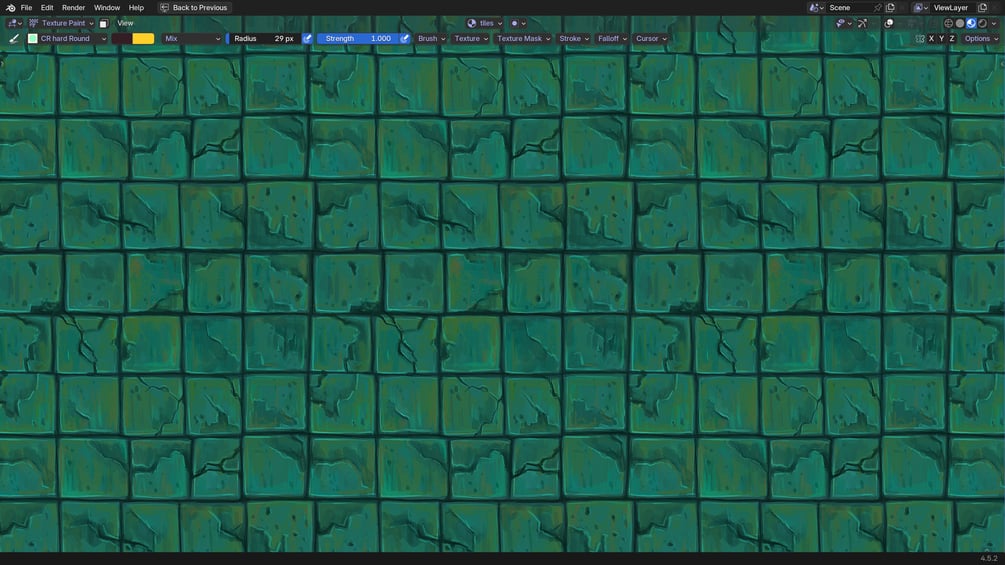
Task: Open the Window menu
Action: tap(106, 8)
